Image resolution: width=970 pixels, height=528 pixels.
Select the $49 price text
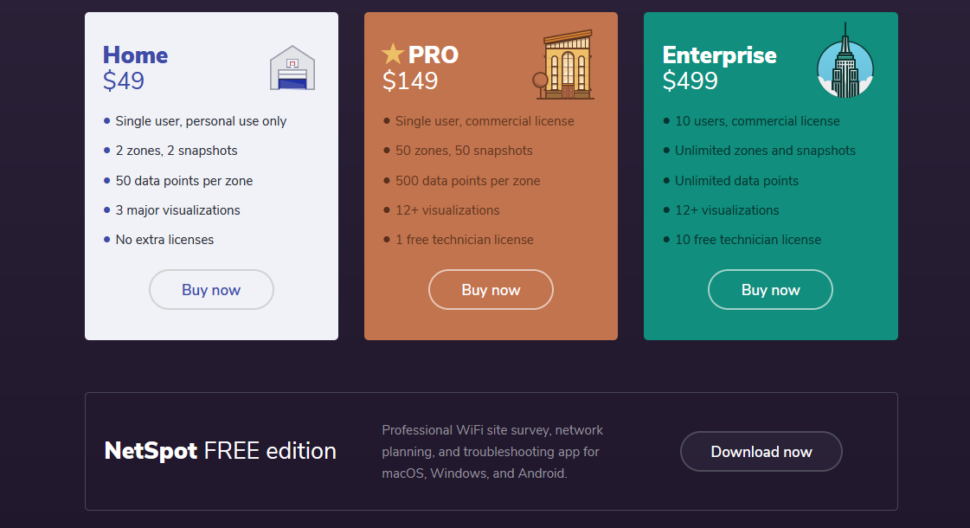click(x=124, y=81)
